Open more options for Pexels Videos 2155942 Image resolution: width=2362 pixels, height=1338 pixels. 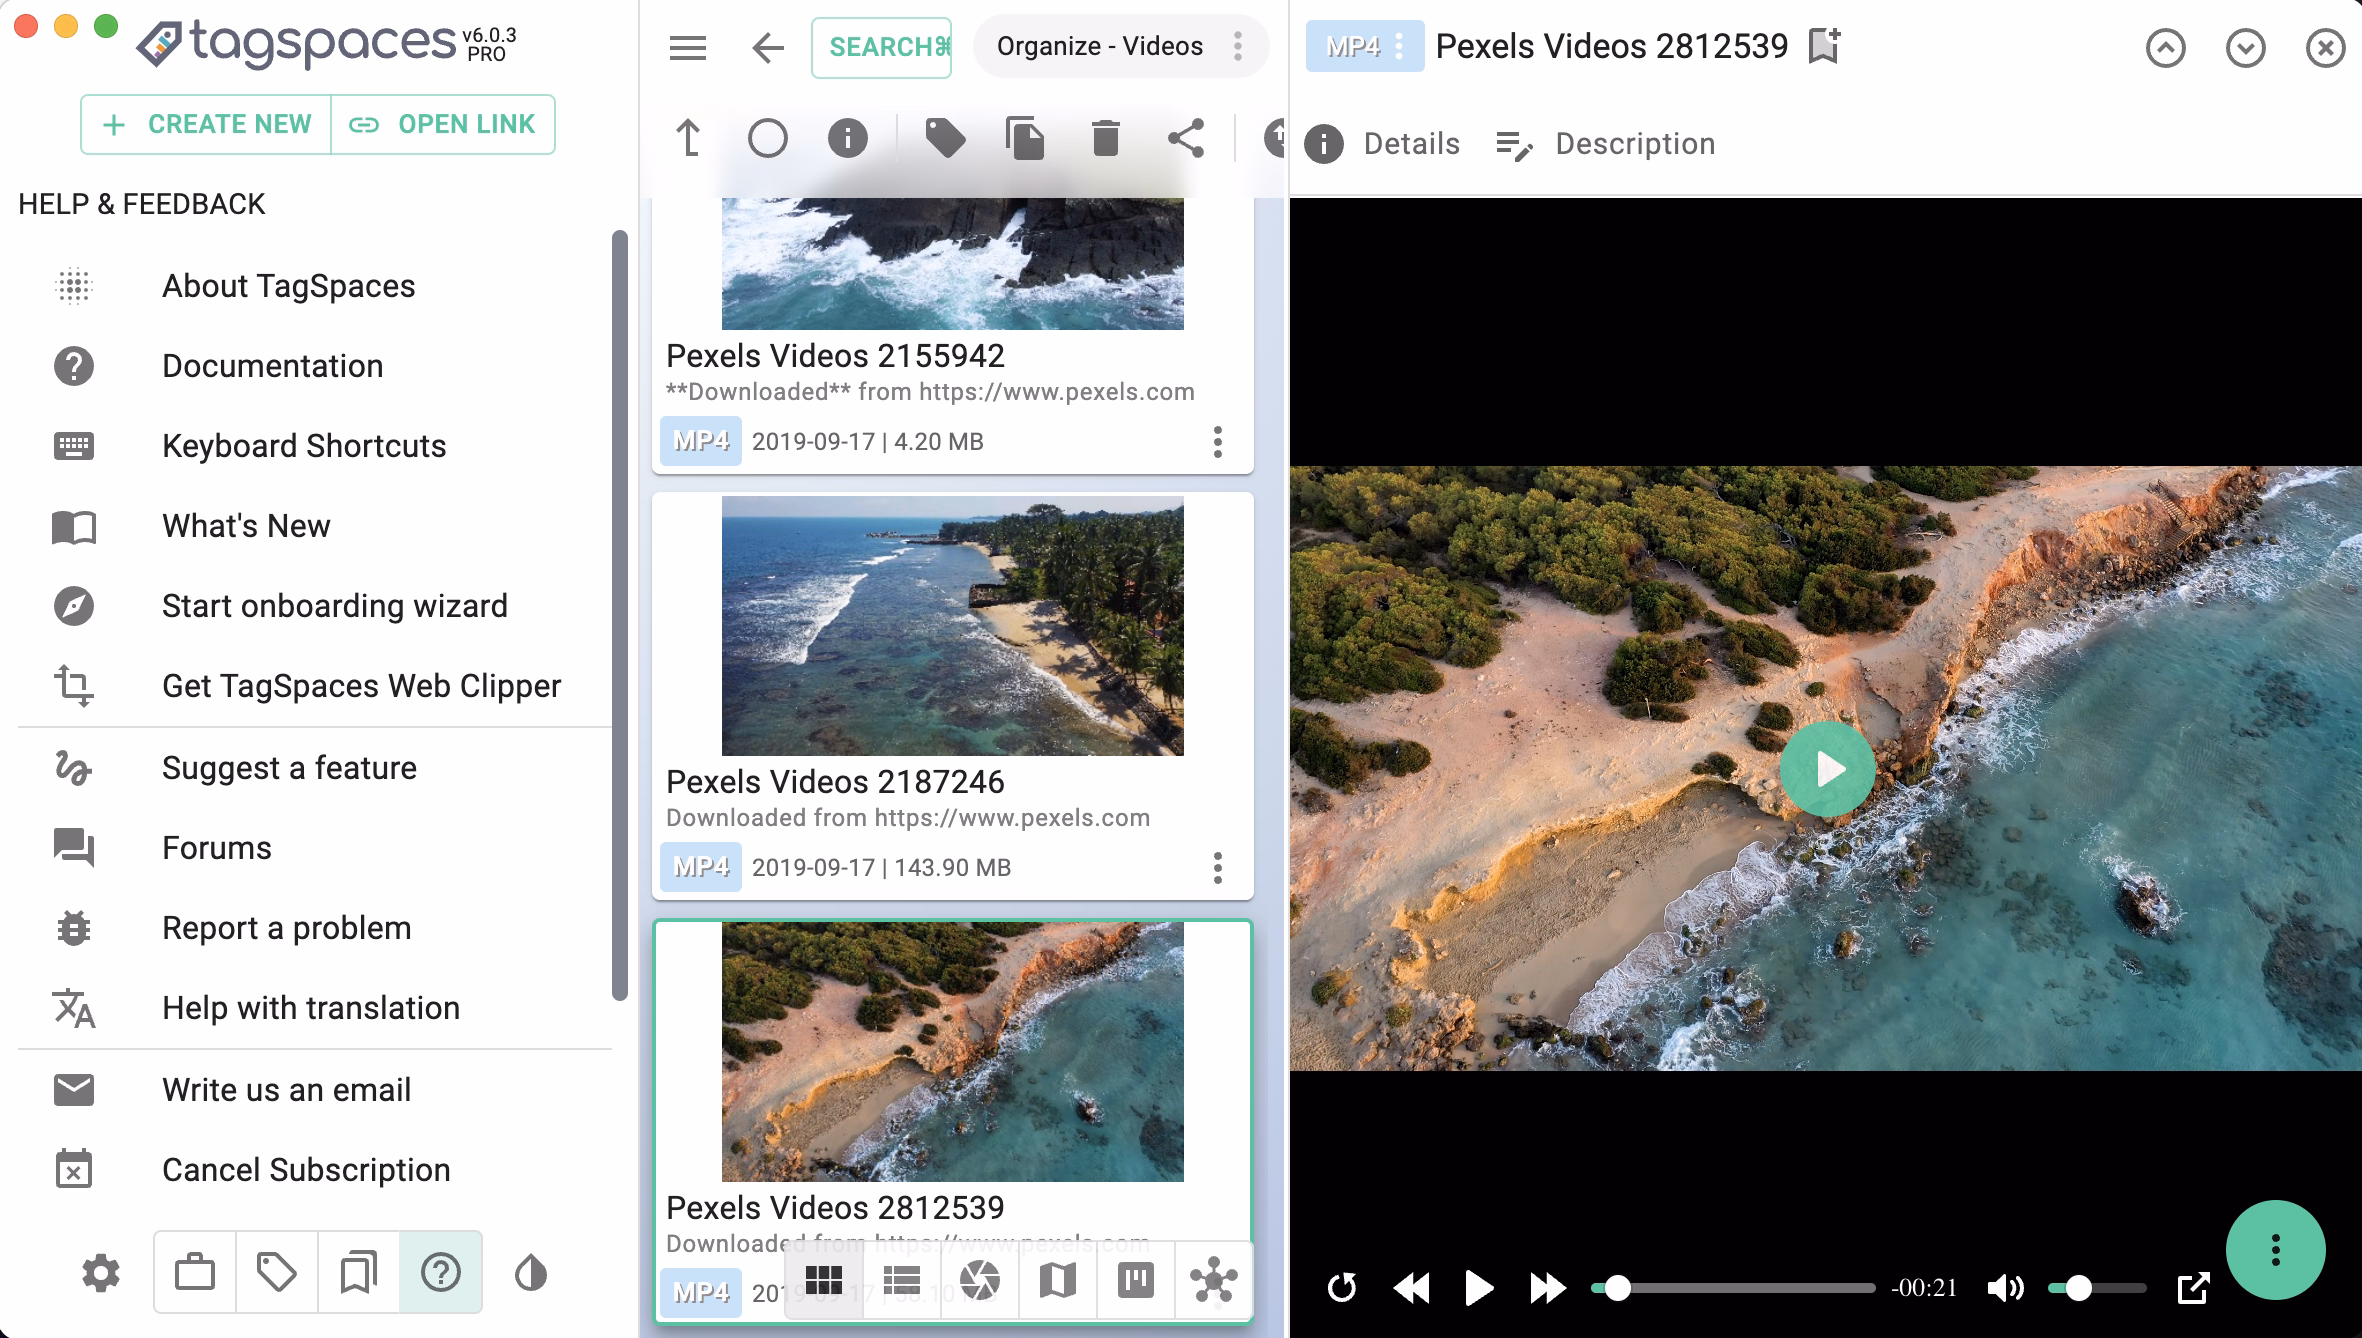1218,442
